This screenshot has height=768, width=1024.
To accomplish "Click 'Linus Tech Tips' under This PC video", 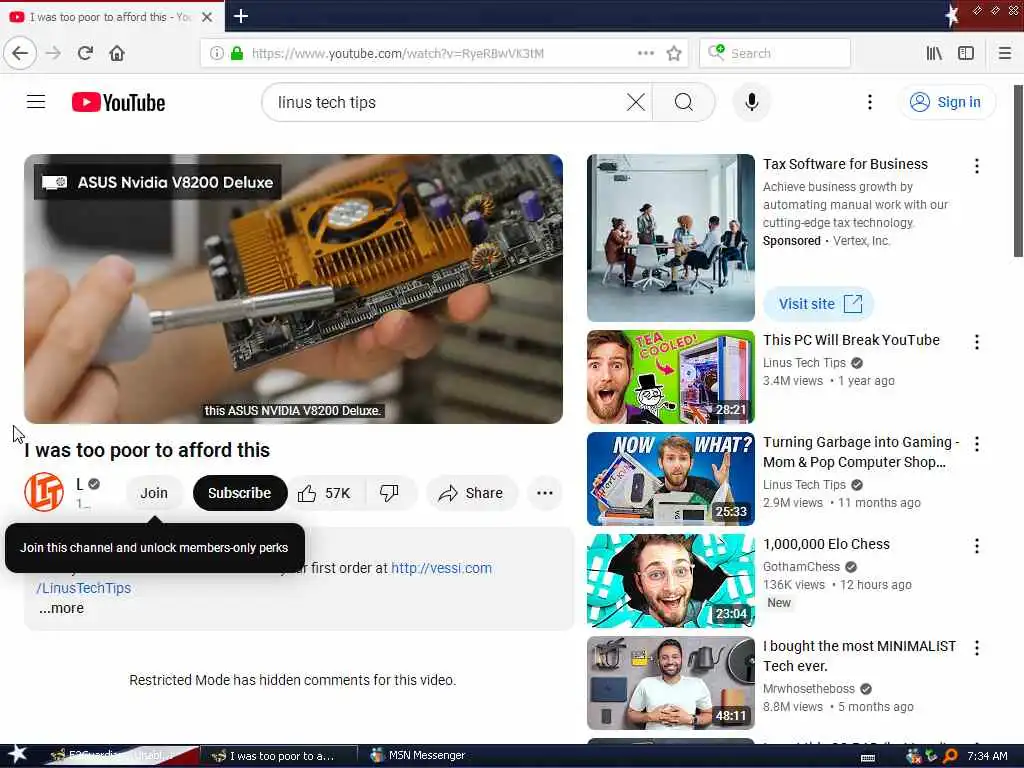I will 804,363.
